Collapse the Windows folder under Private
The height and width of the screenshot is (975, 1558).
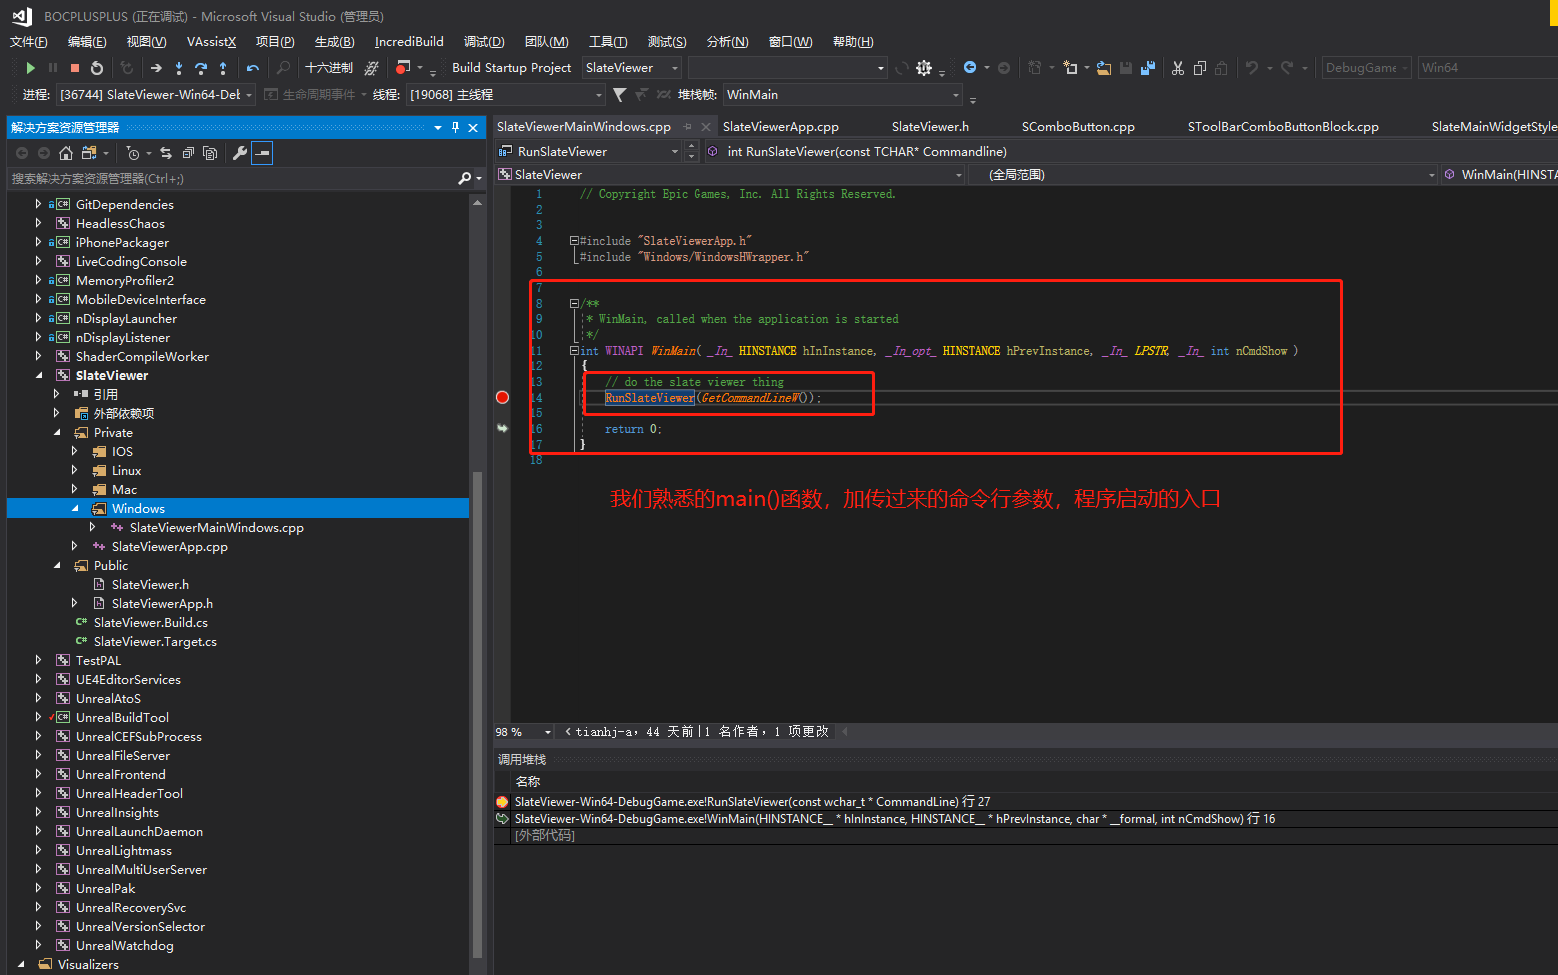75,508
